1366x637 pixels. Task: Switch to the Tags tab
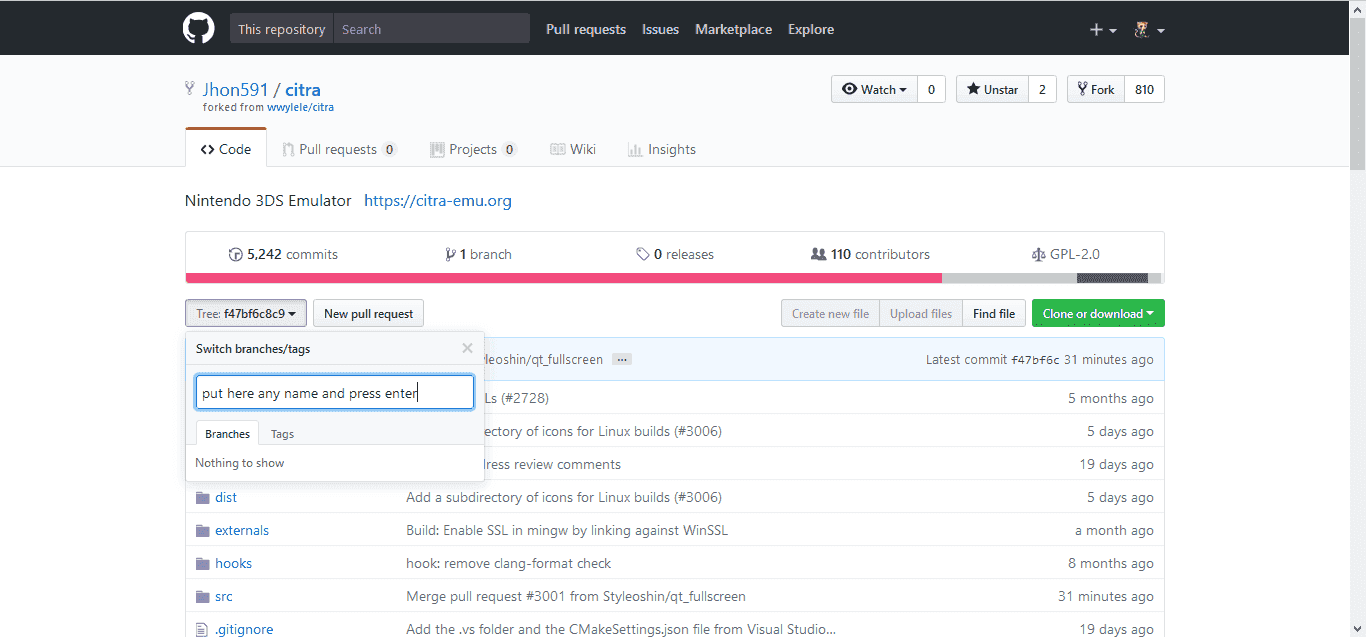[282, 434]
